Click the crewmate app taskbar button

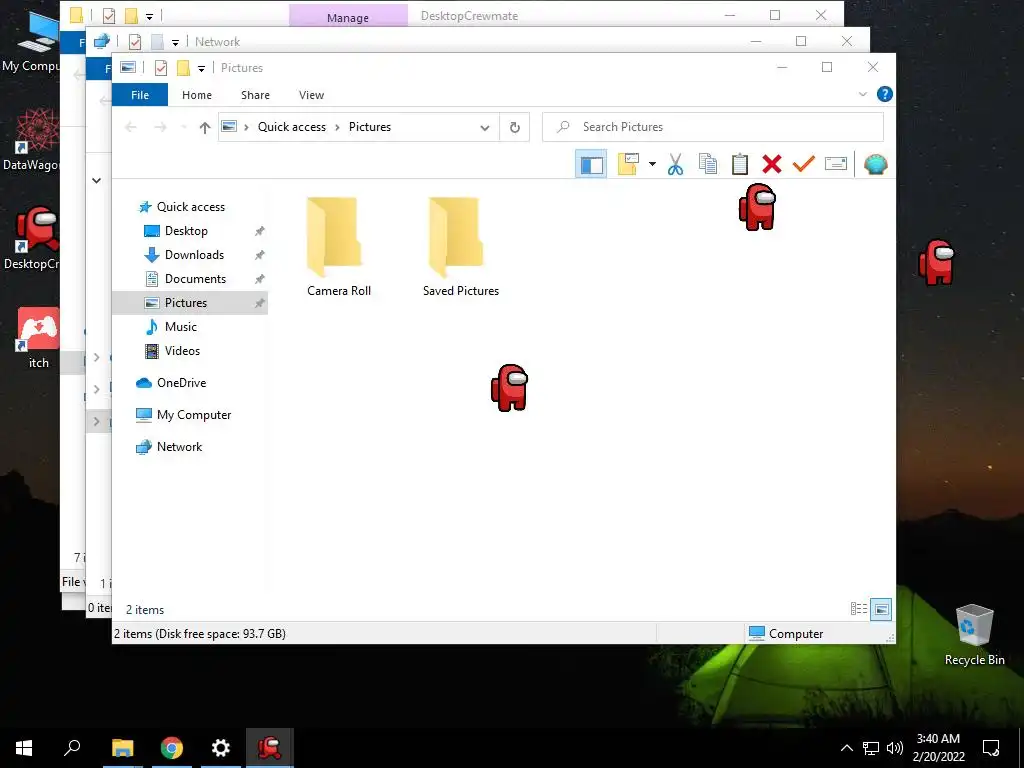click(270, 748)
